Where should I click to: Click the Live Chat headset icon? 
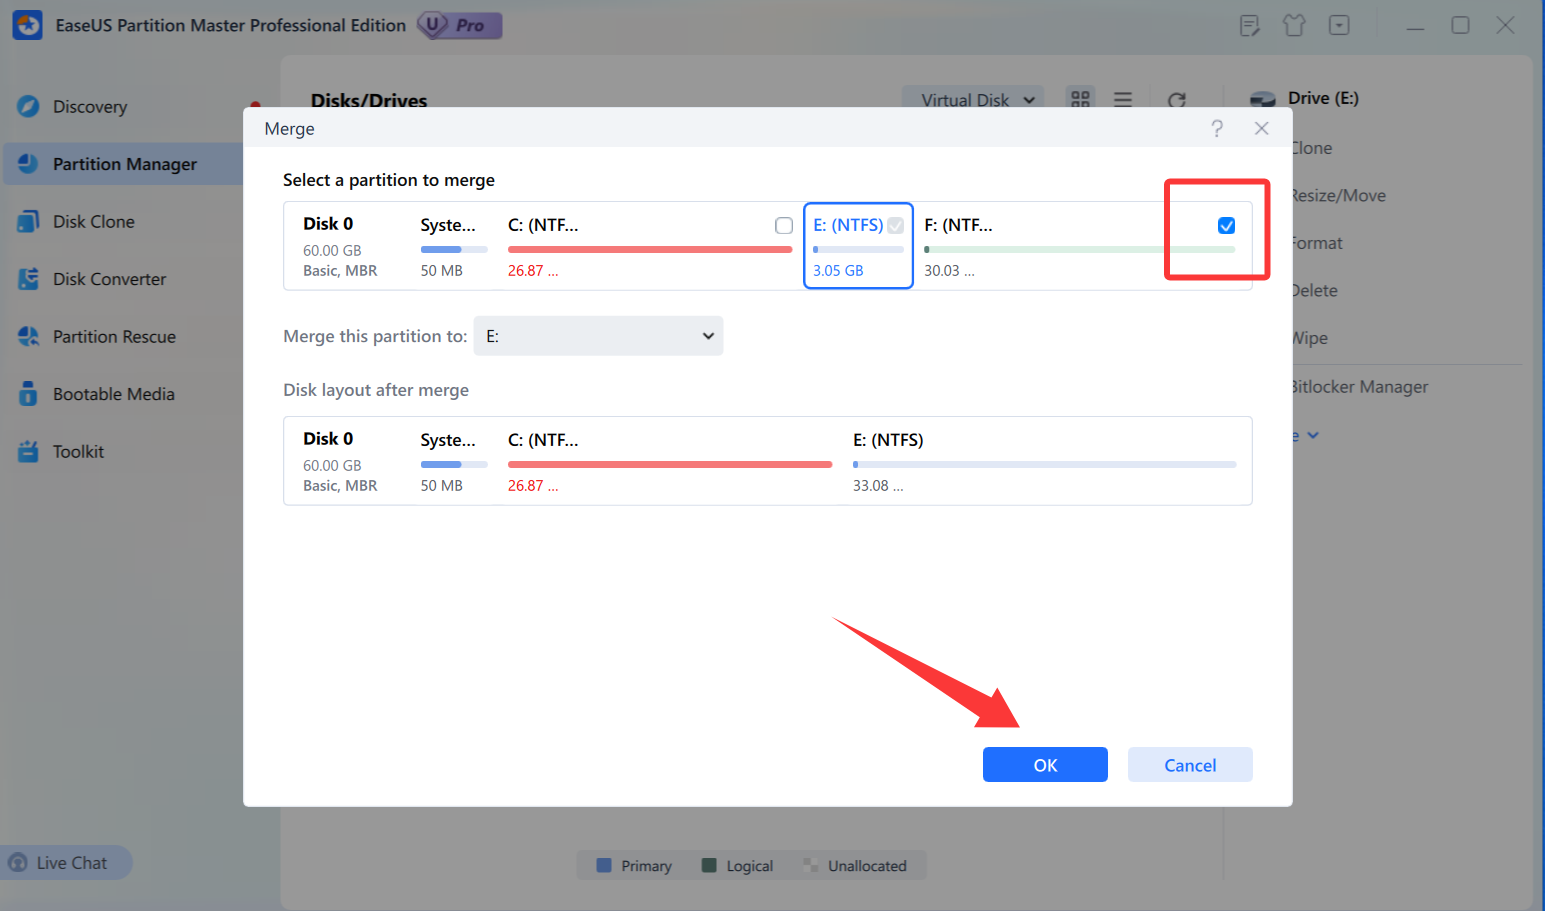pos(18,862)
